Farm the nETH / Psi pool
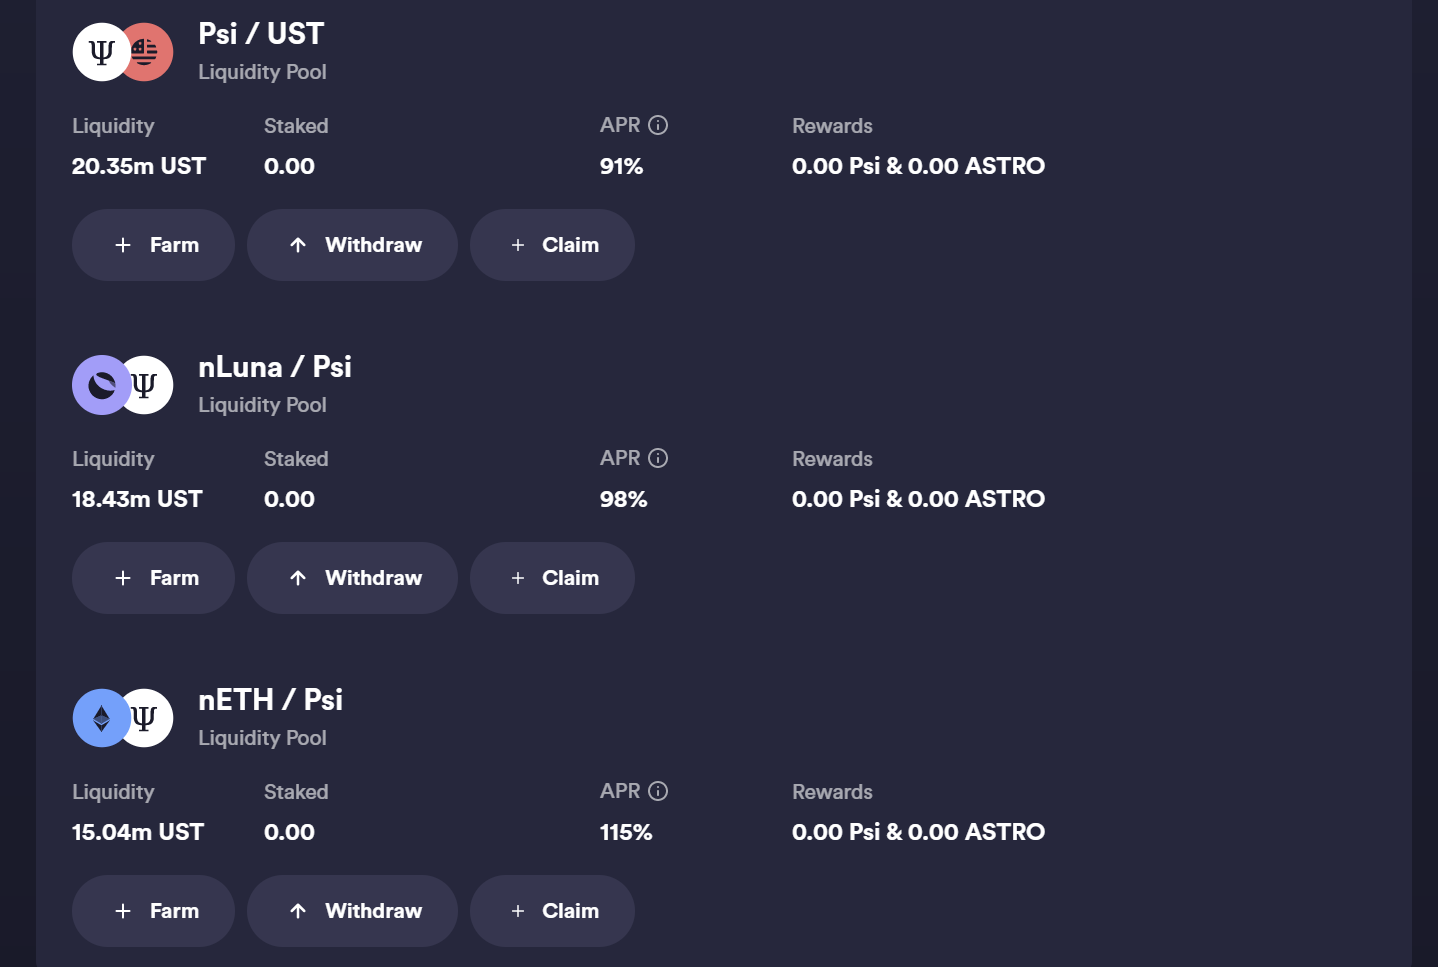The width and height of the screenshot is (1438, 967). tap(153, 911)
